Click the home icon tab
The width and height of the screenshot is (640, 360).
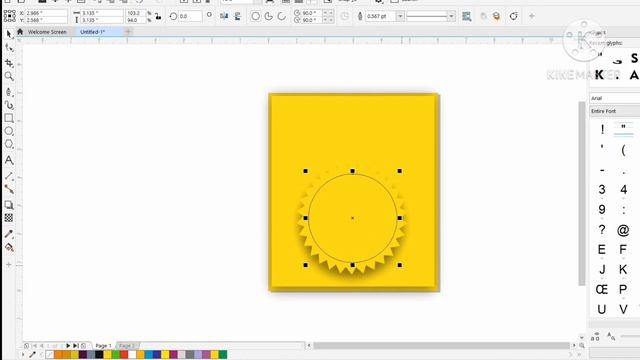[x=20, y=31]
